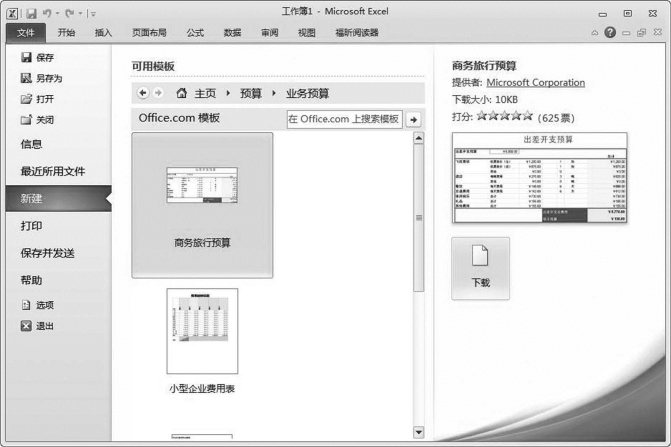
Task: Select the 新建 backstage section
Action: click(59, 198)
